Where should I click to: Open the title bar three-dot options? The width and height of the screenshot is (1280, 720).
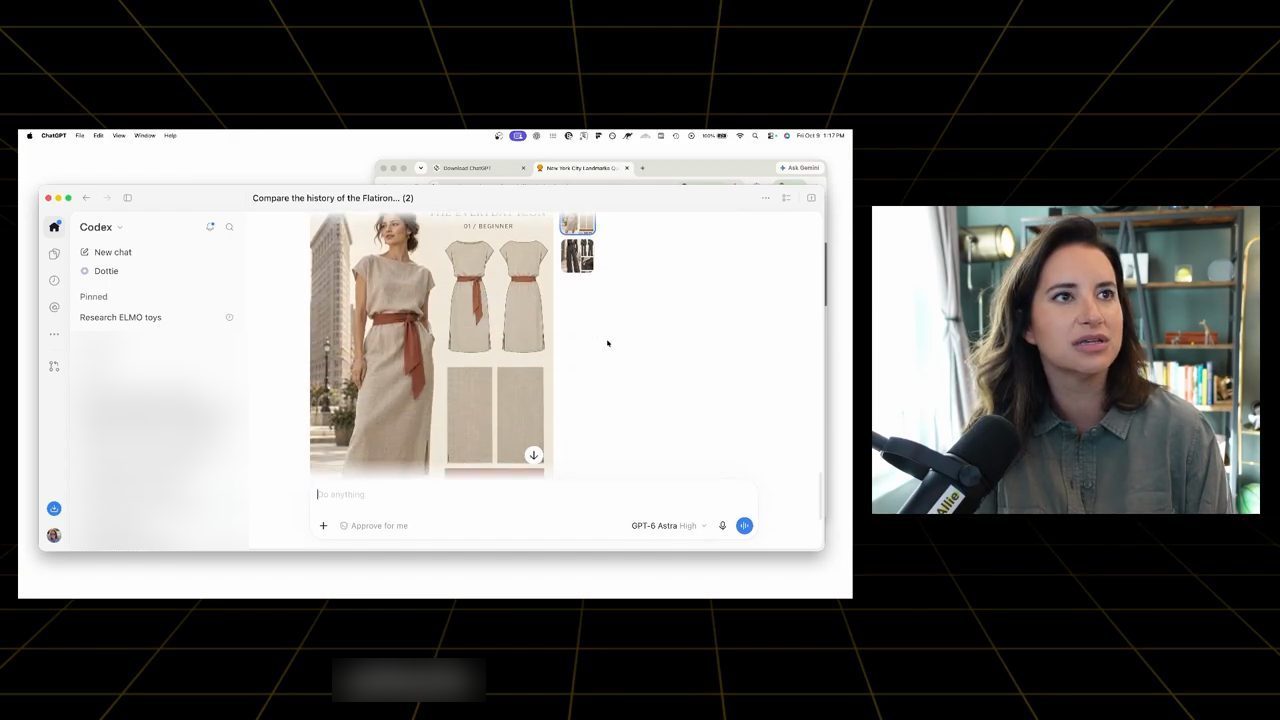pos(766,198)
